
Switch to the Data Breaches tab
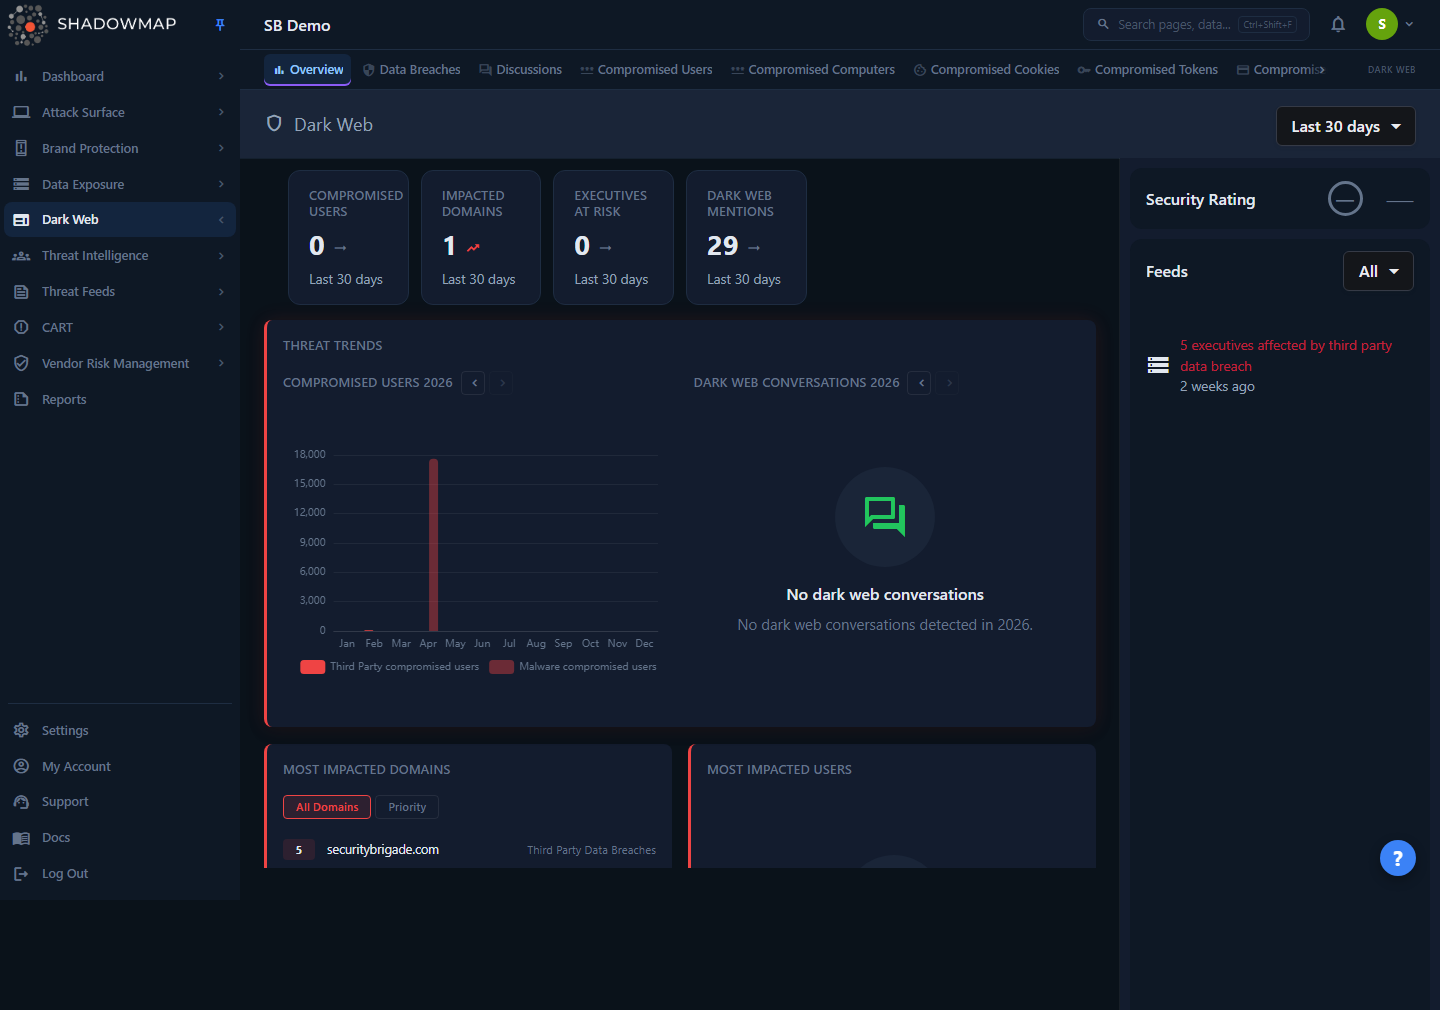pyautogui.click(x=411, y=70)
